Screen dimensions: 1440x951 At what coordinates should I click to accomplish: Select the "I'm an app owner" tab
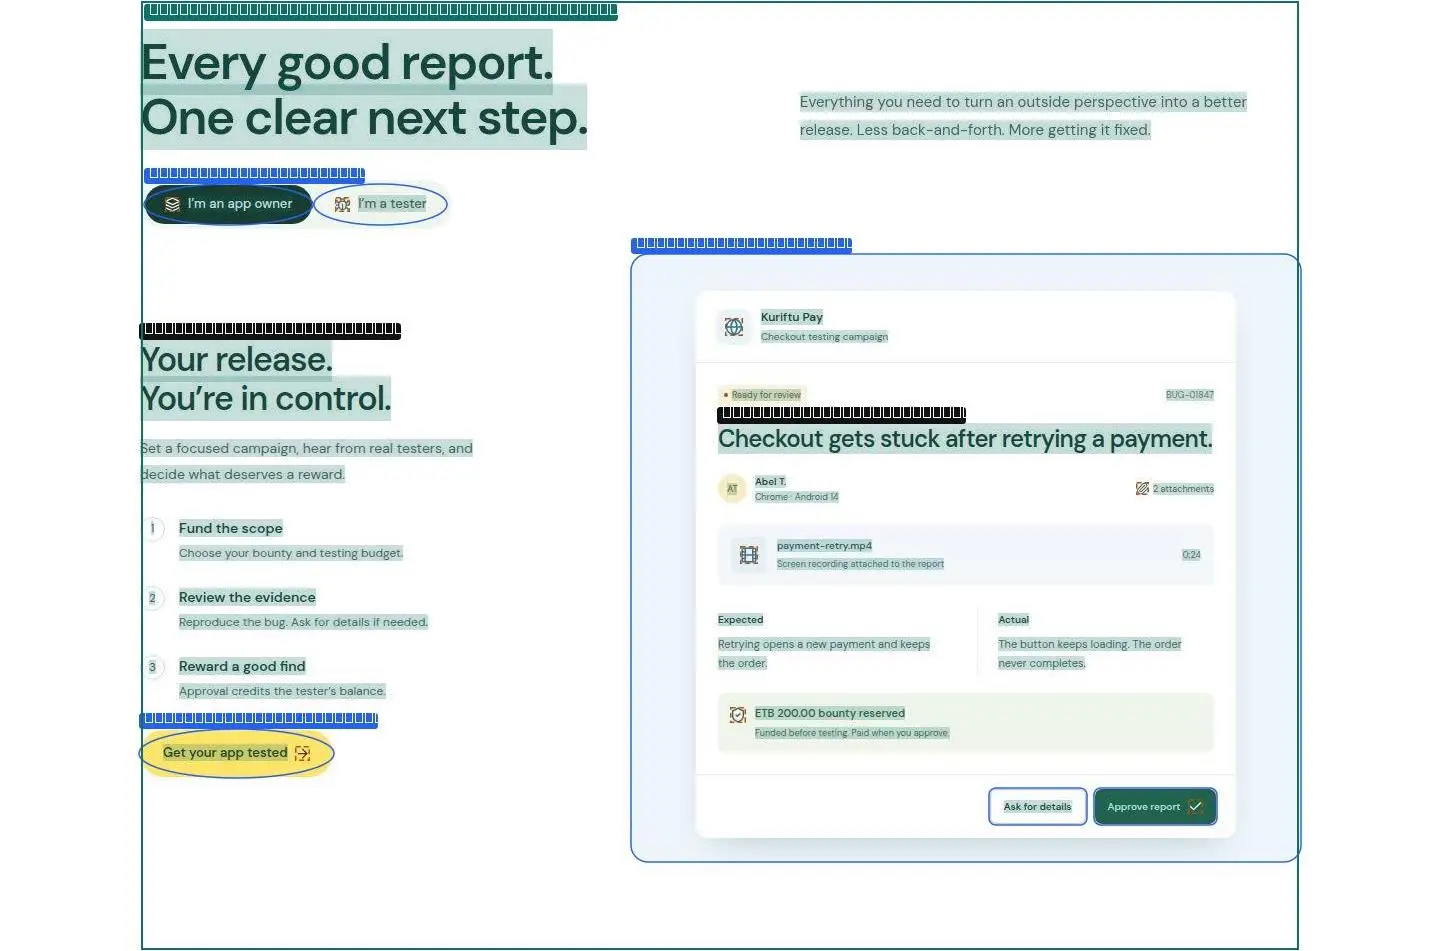point(228,204)
